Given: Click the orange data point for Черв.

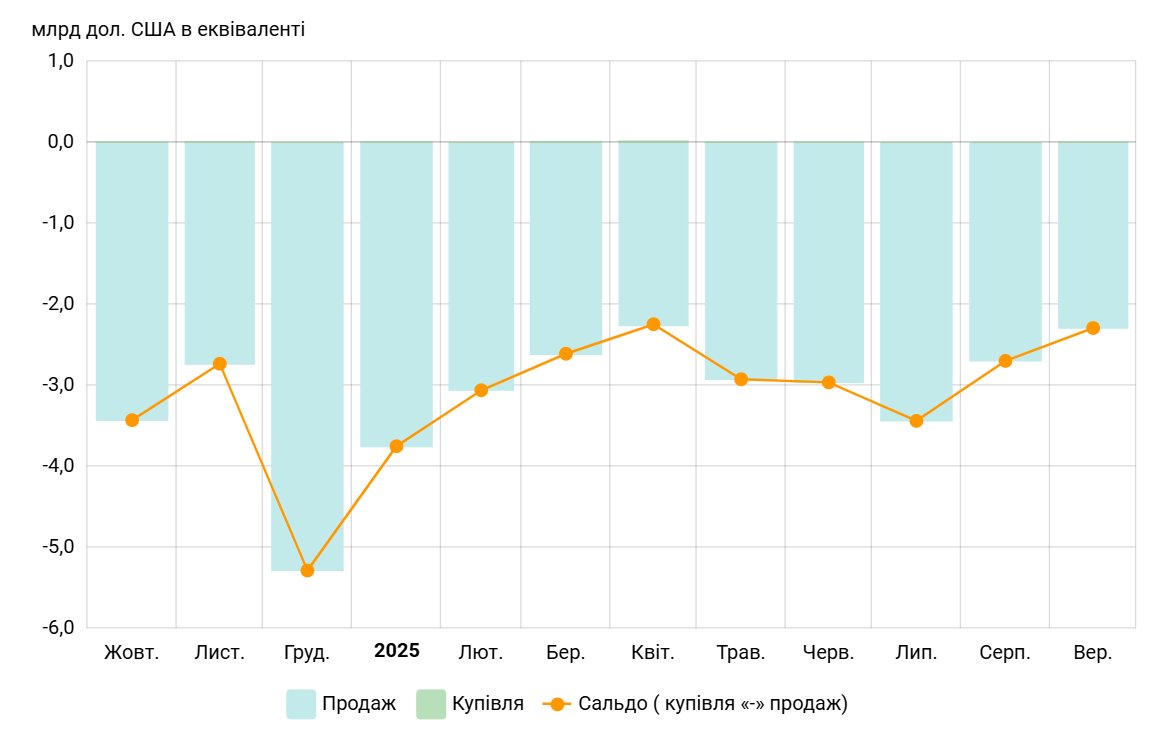Looking at the screenshot, I should [x=828, y=382].
